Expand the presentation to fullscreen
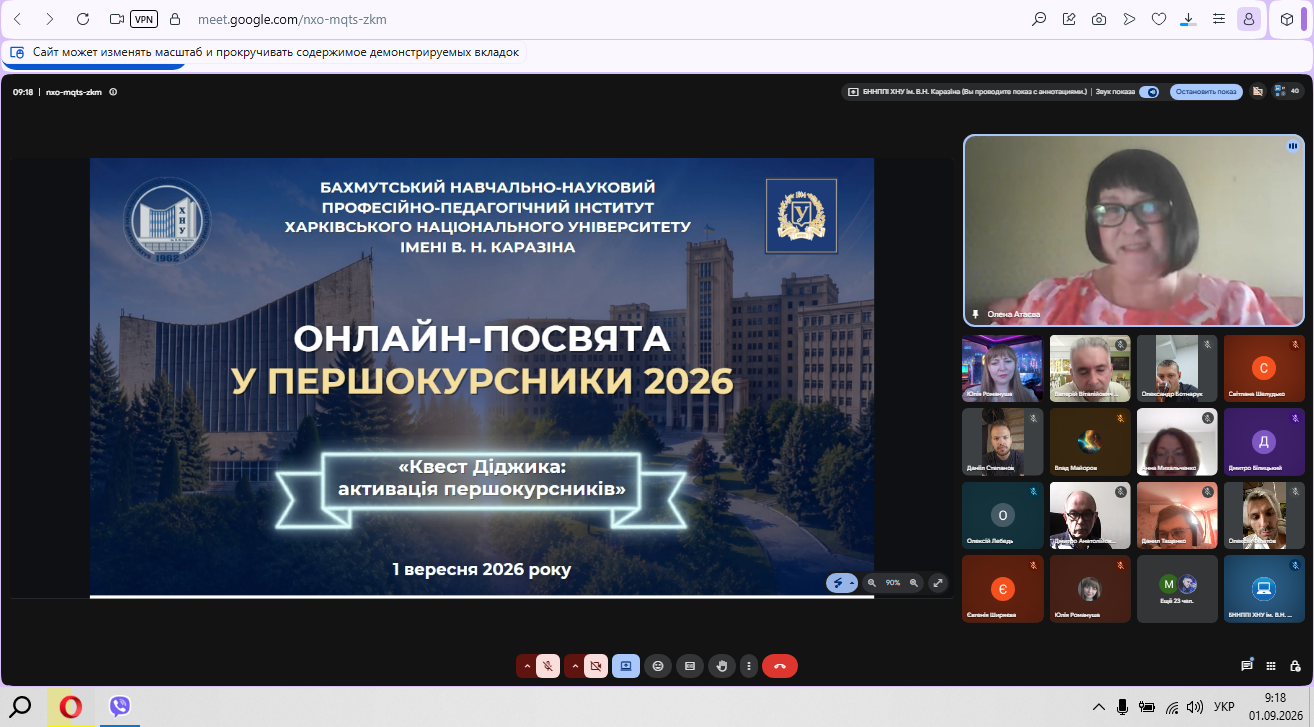Viewport: 1314px width, 727px height. point(937,582)
